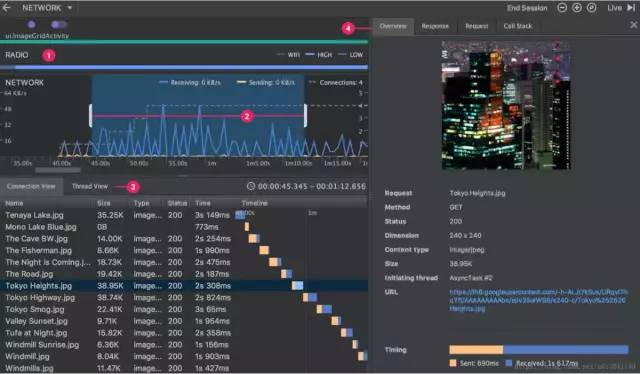
Task: Open the Tokyo Heights image URL link
Action: (538, 300)
